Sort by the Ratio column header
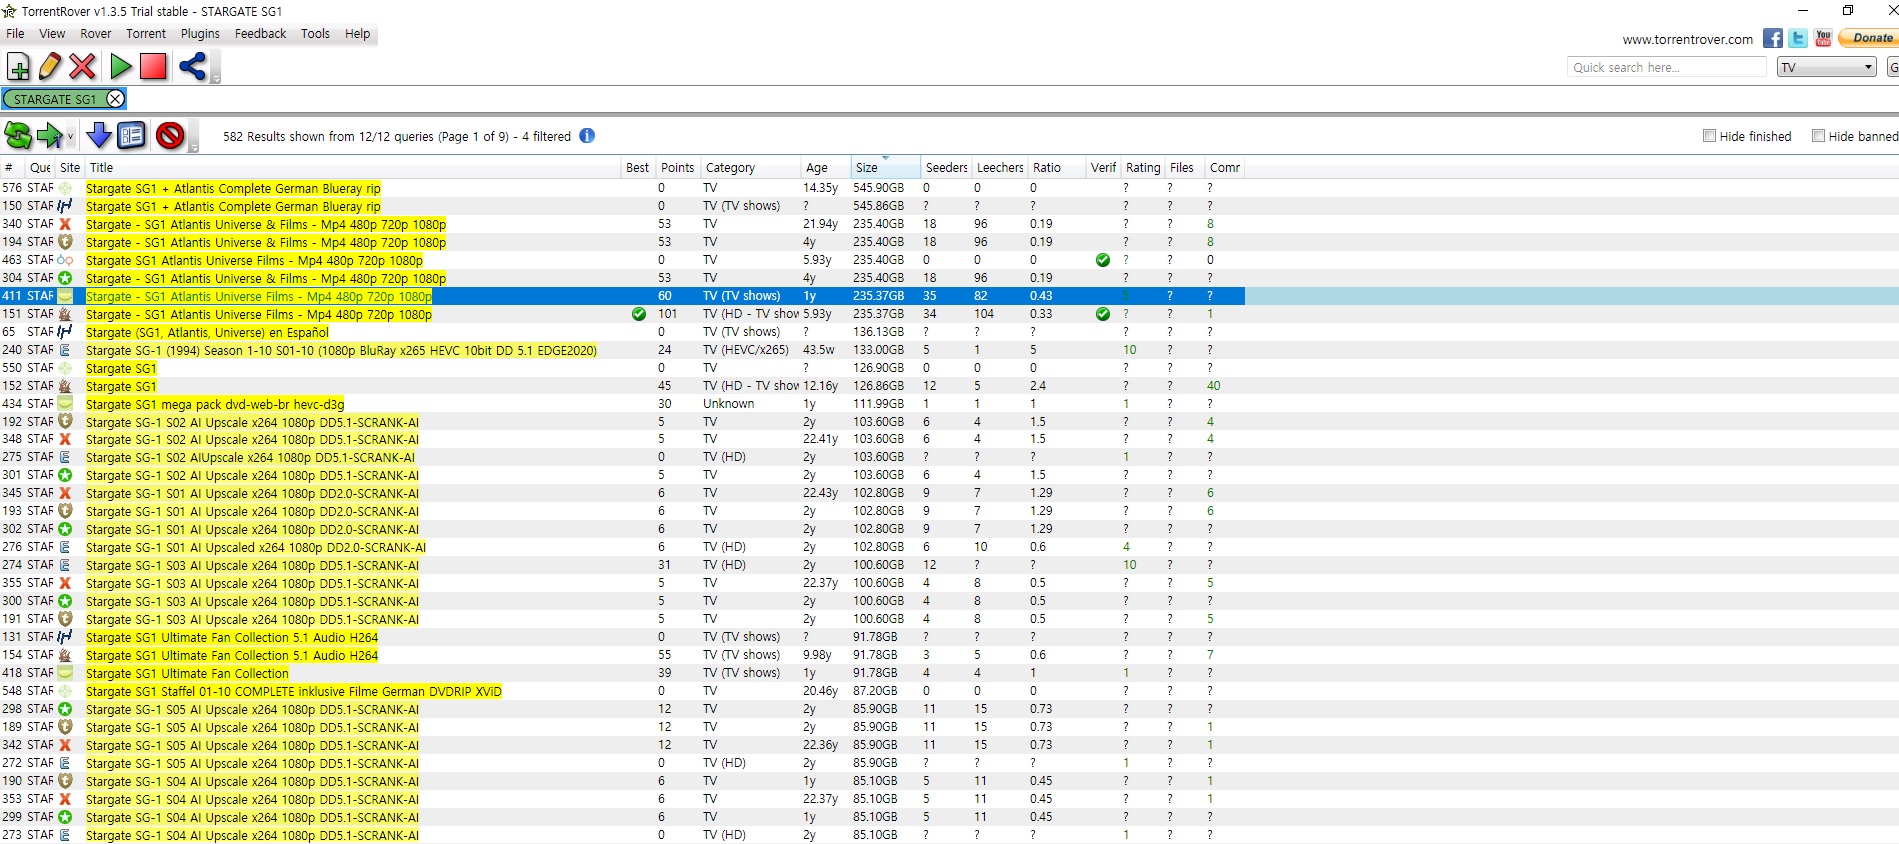The height and width of the screenshot is (844, 1899). [x=1057, y=167]
